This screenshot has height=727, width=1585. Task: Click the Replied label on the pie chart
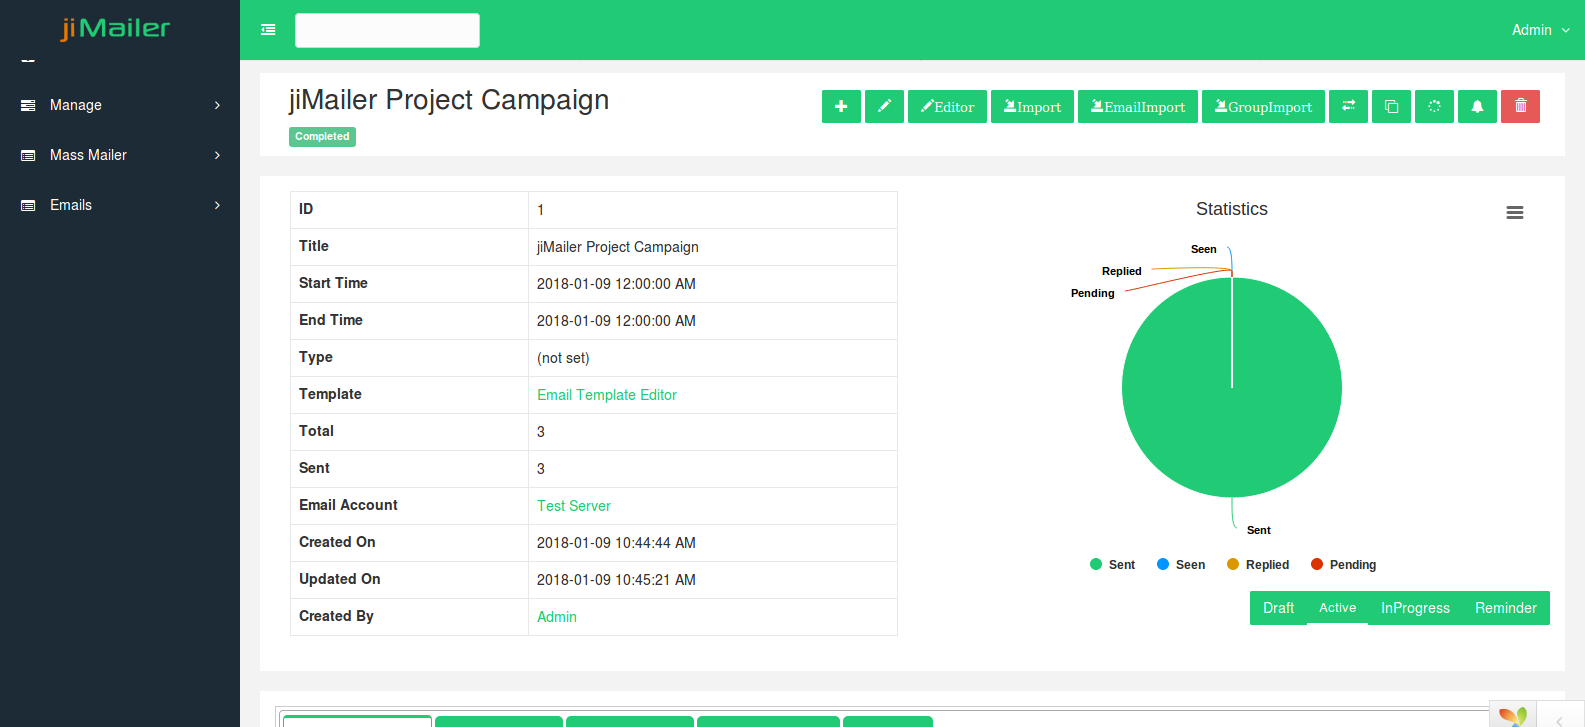coord(1122,271)
